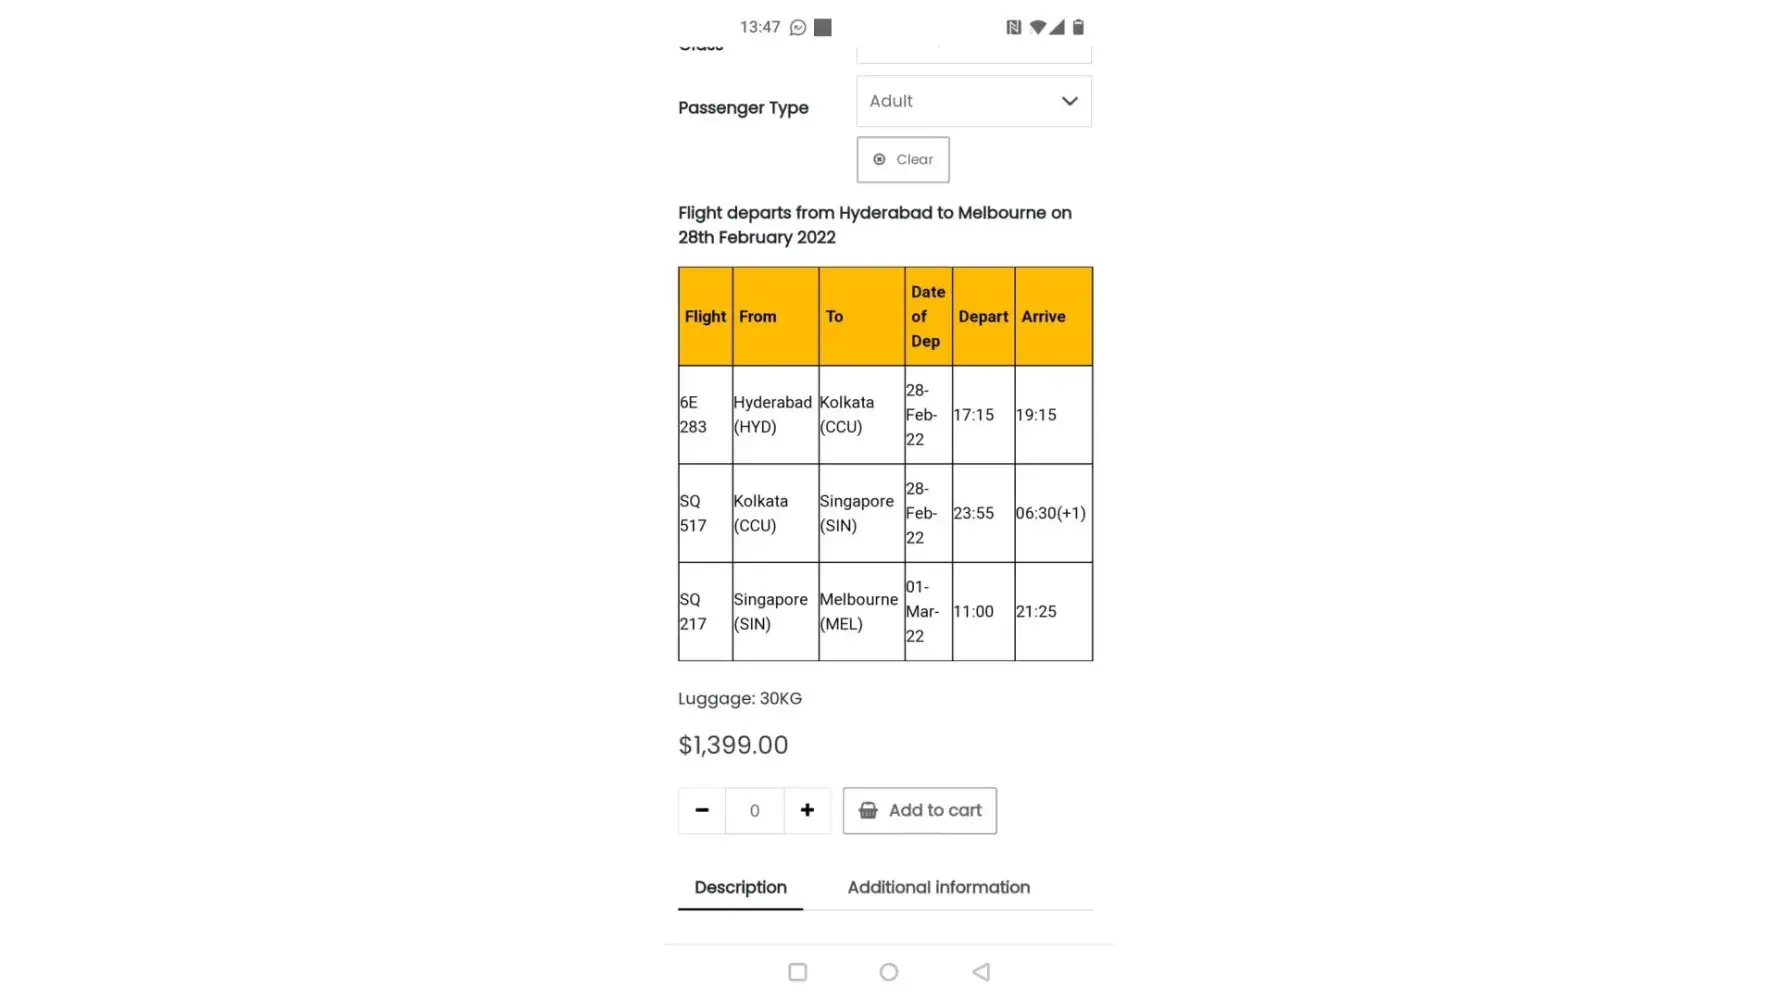The width and height of the screenshot is (1778, 1000).
Task: Tap the battery icon in status bar
Action: click(1078, 27)
